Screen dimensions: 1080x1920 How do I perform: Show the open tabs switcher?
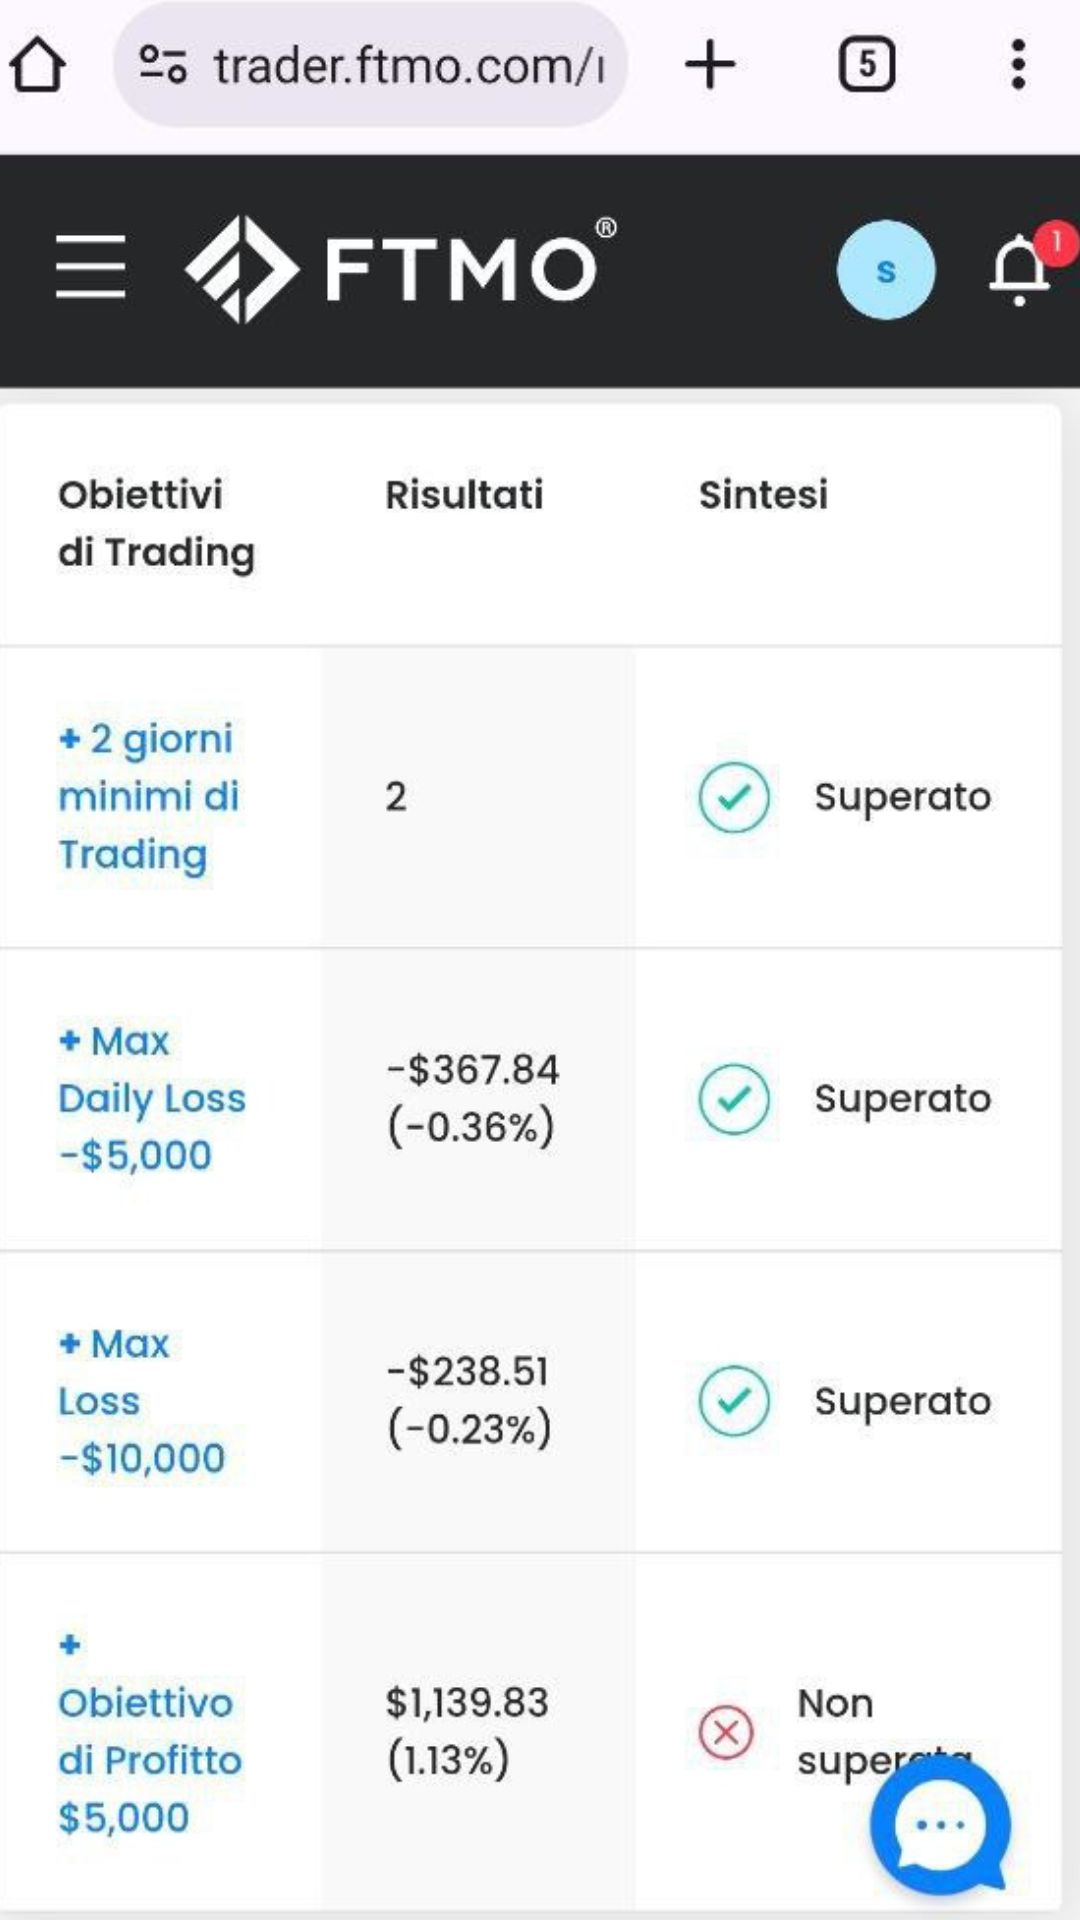(x=866, y=65)
